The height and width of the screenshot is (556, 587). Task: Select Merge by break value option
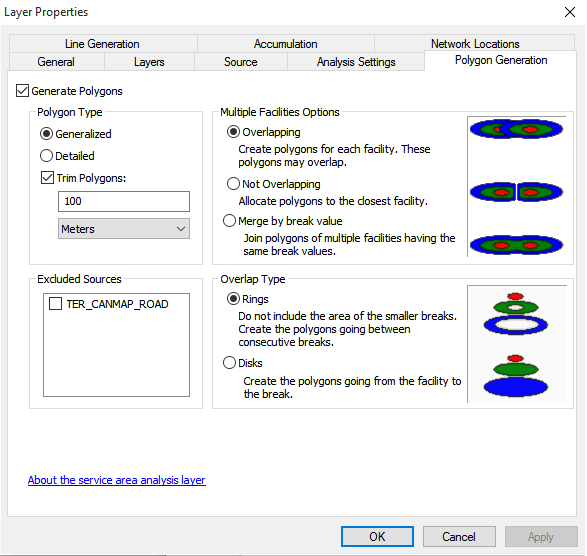point(229,221)
